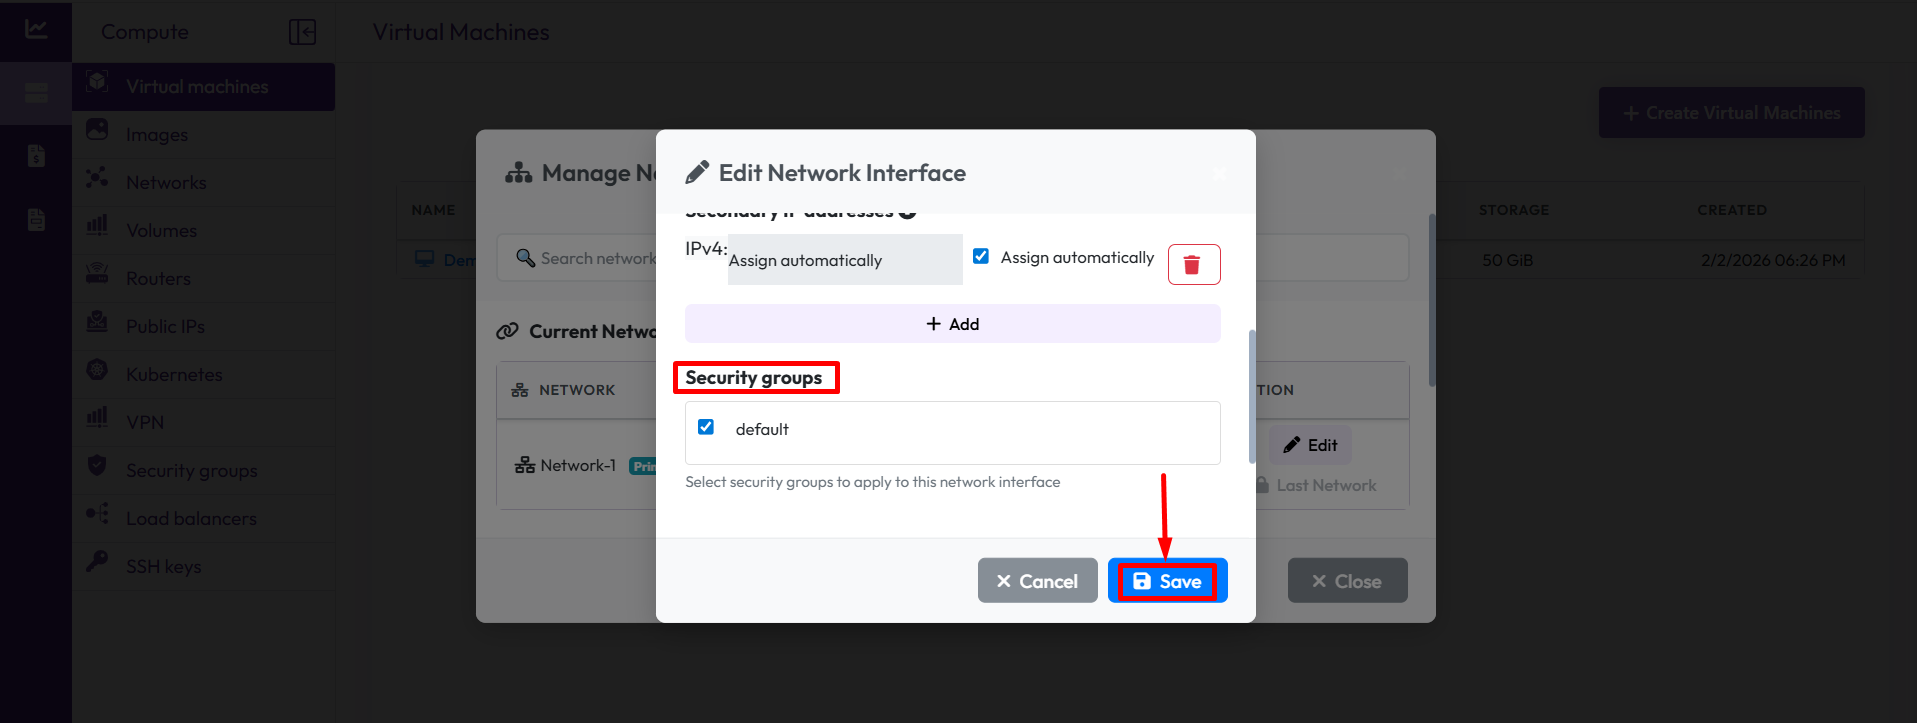The image size is (1917, 723).
Task: Click Edit for Network-1
Action: click(x=1310, y=445)
